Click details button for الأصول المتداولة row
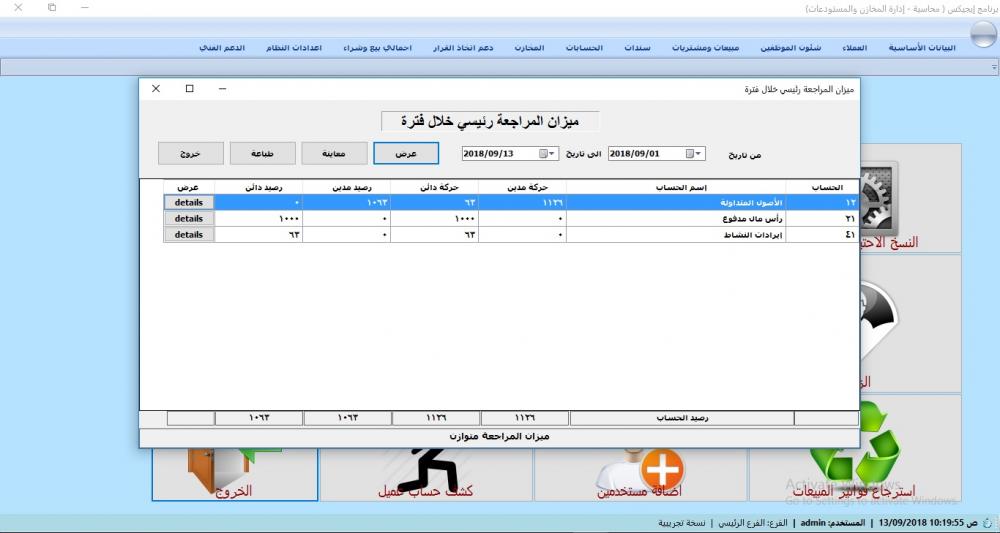Image resolution: width=1000 pixels, height=533 pixels. coord(189,202)
